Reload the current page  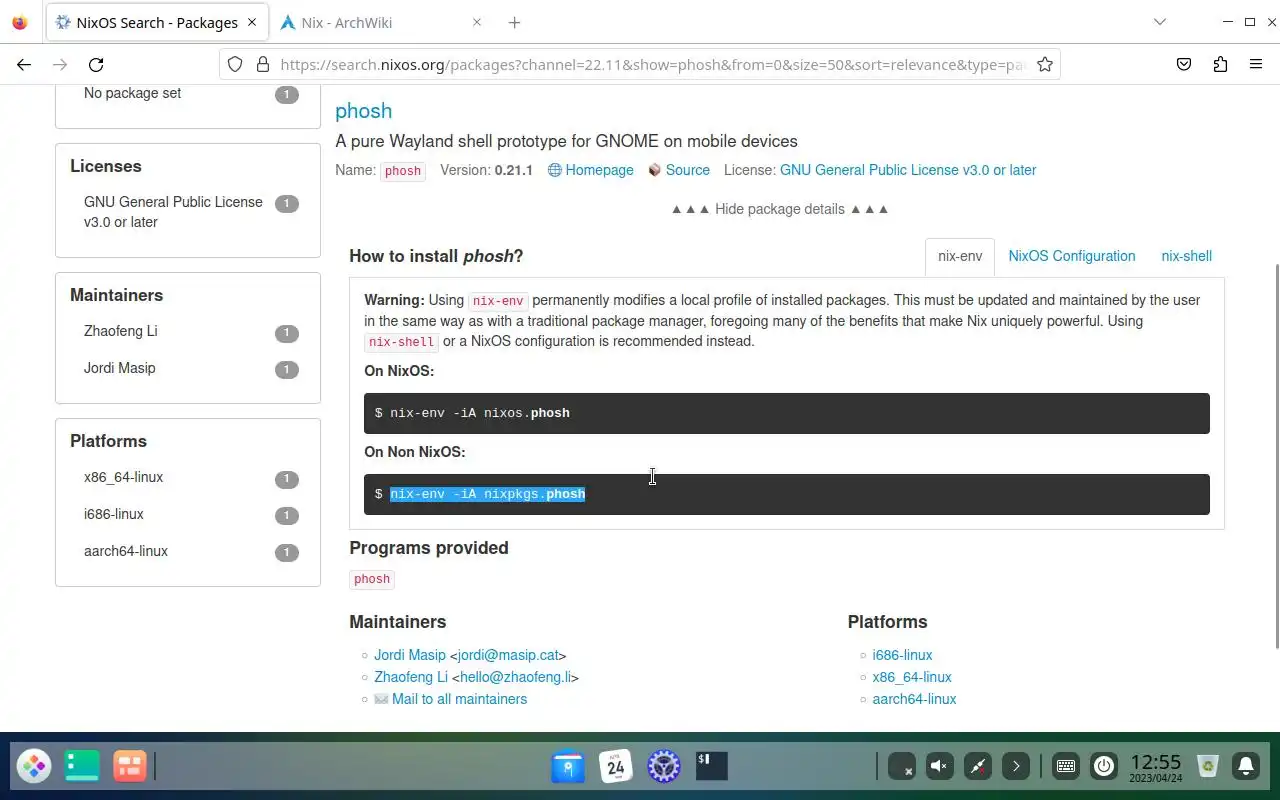click(x=96, y=64)
